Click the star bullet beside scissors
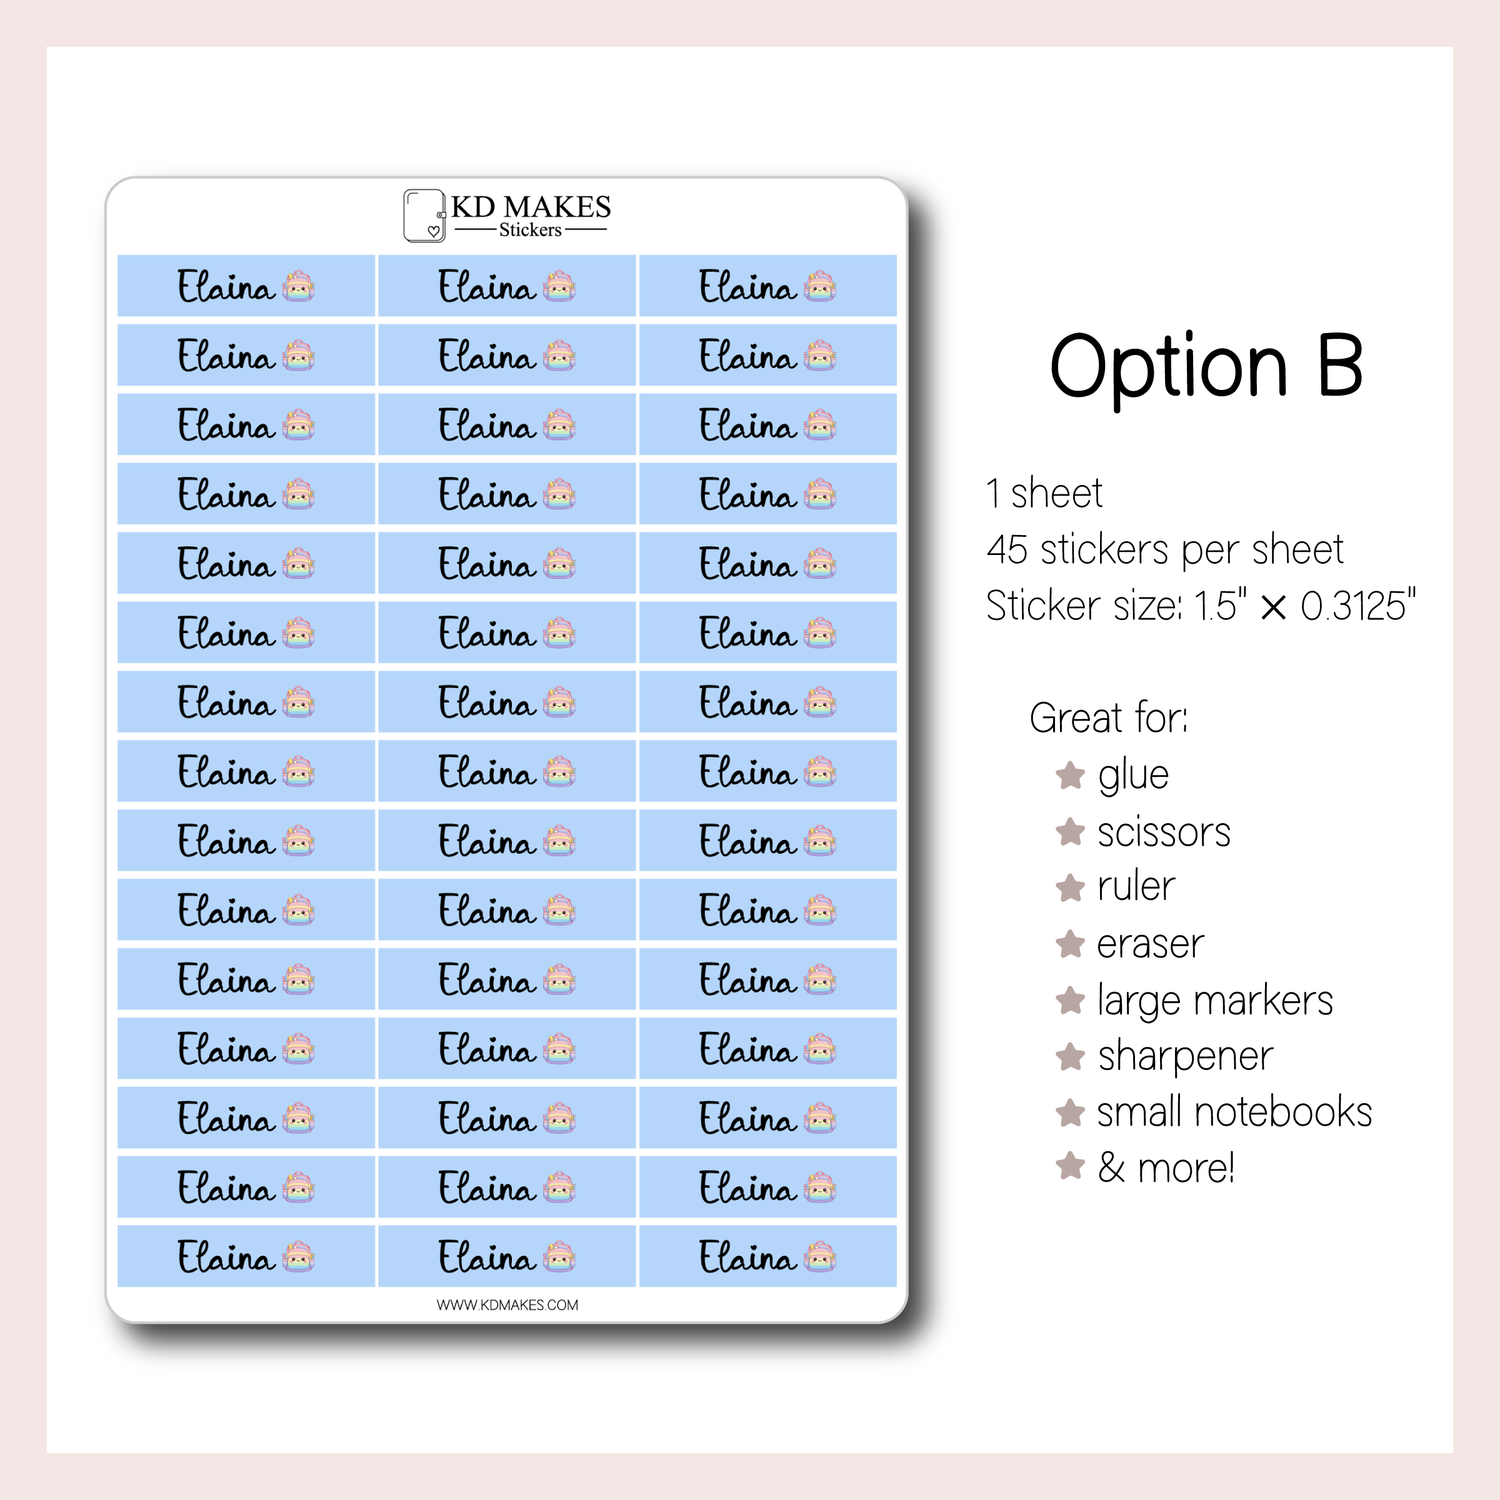 1070,831
